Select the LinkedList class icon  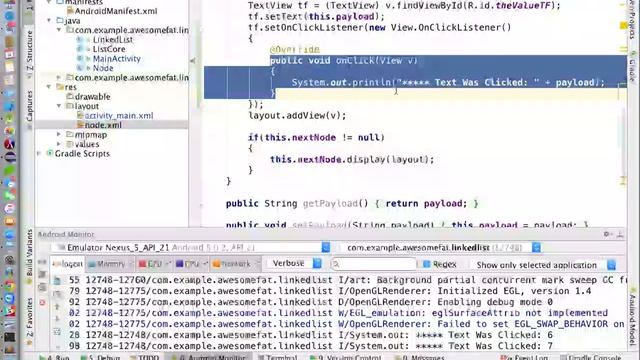point(80,40)
